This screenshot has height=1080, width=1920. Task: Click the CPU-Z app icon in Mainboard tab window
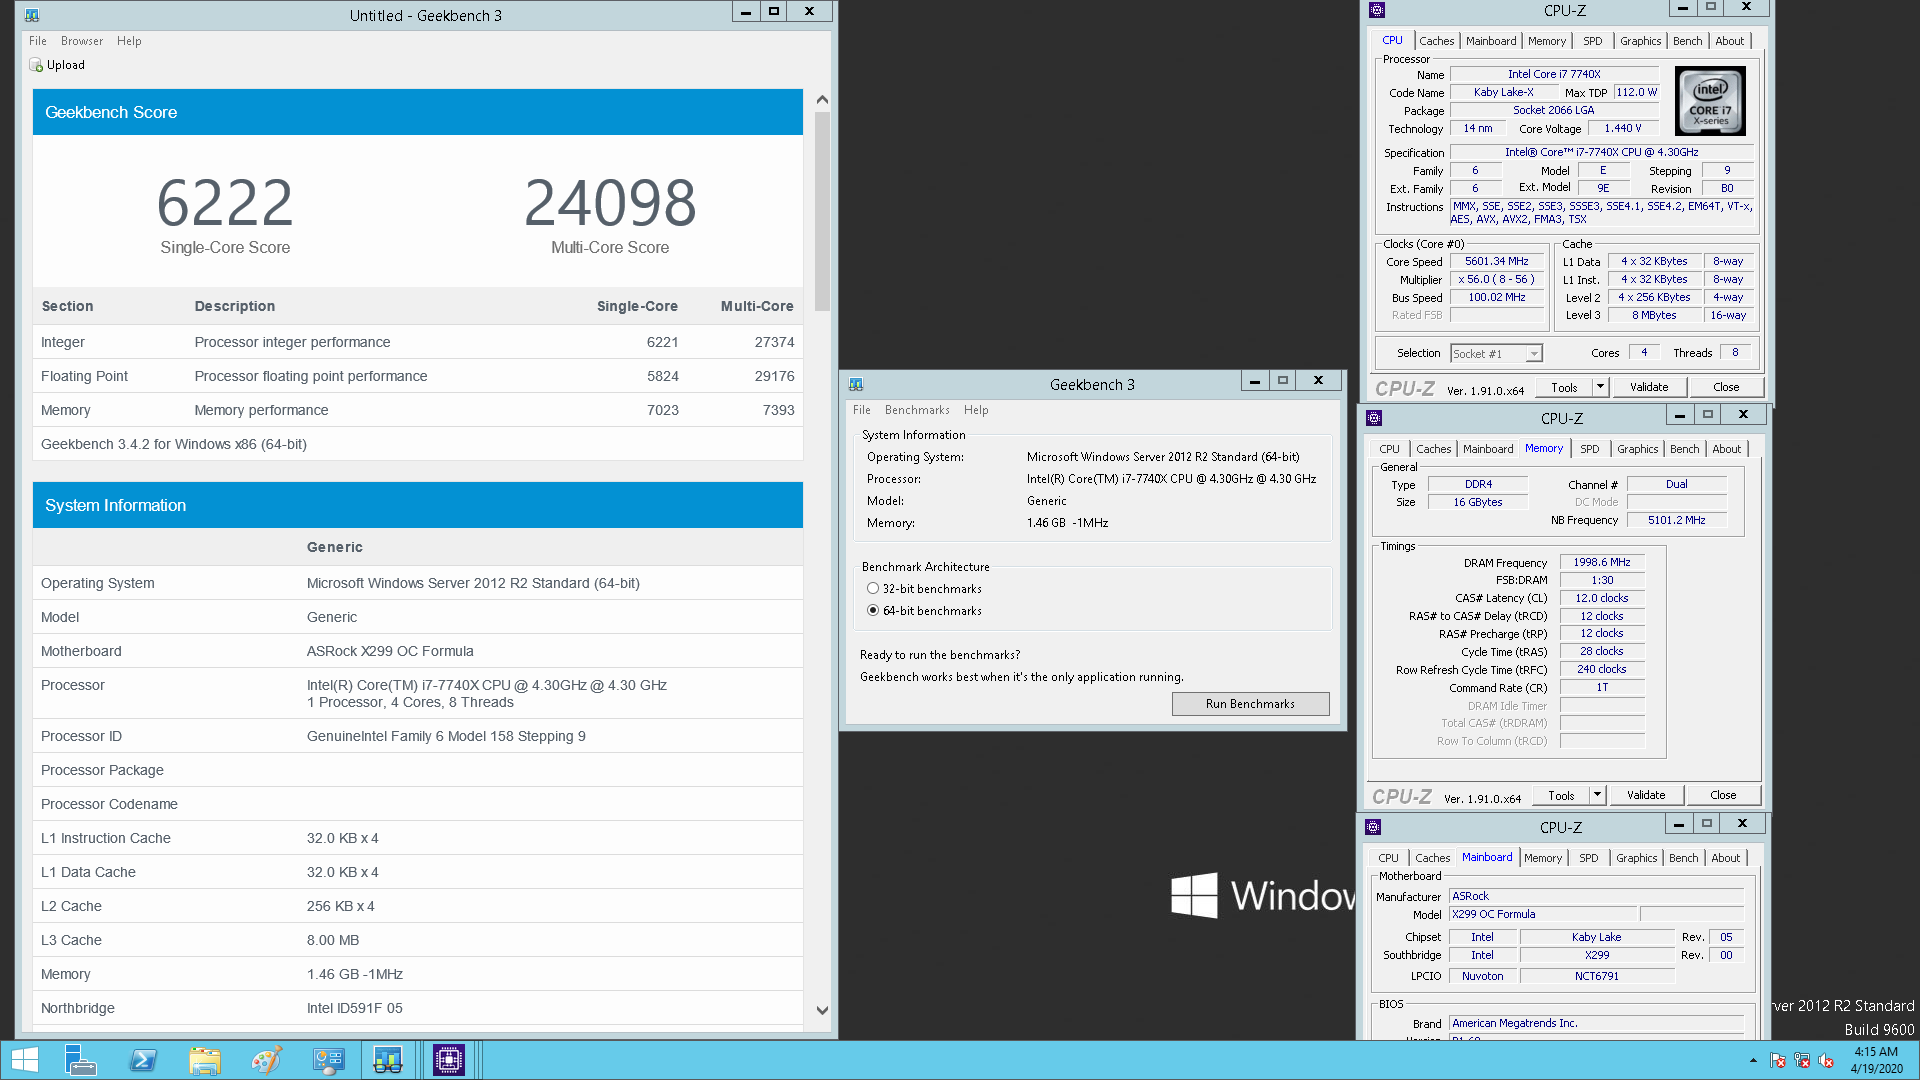tap(1373, 827)
